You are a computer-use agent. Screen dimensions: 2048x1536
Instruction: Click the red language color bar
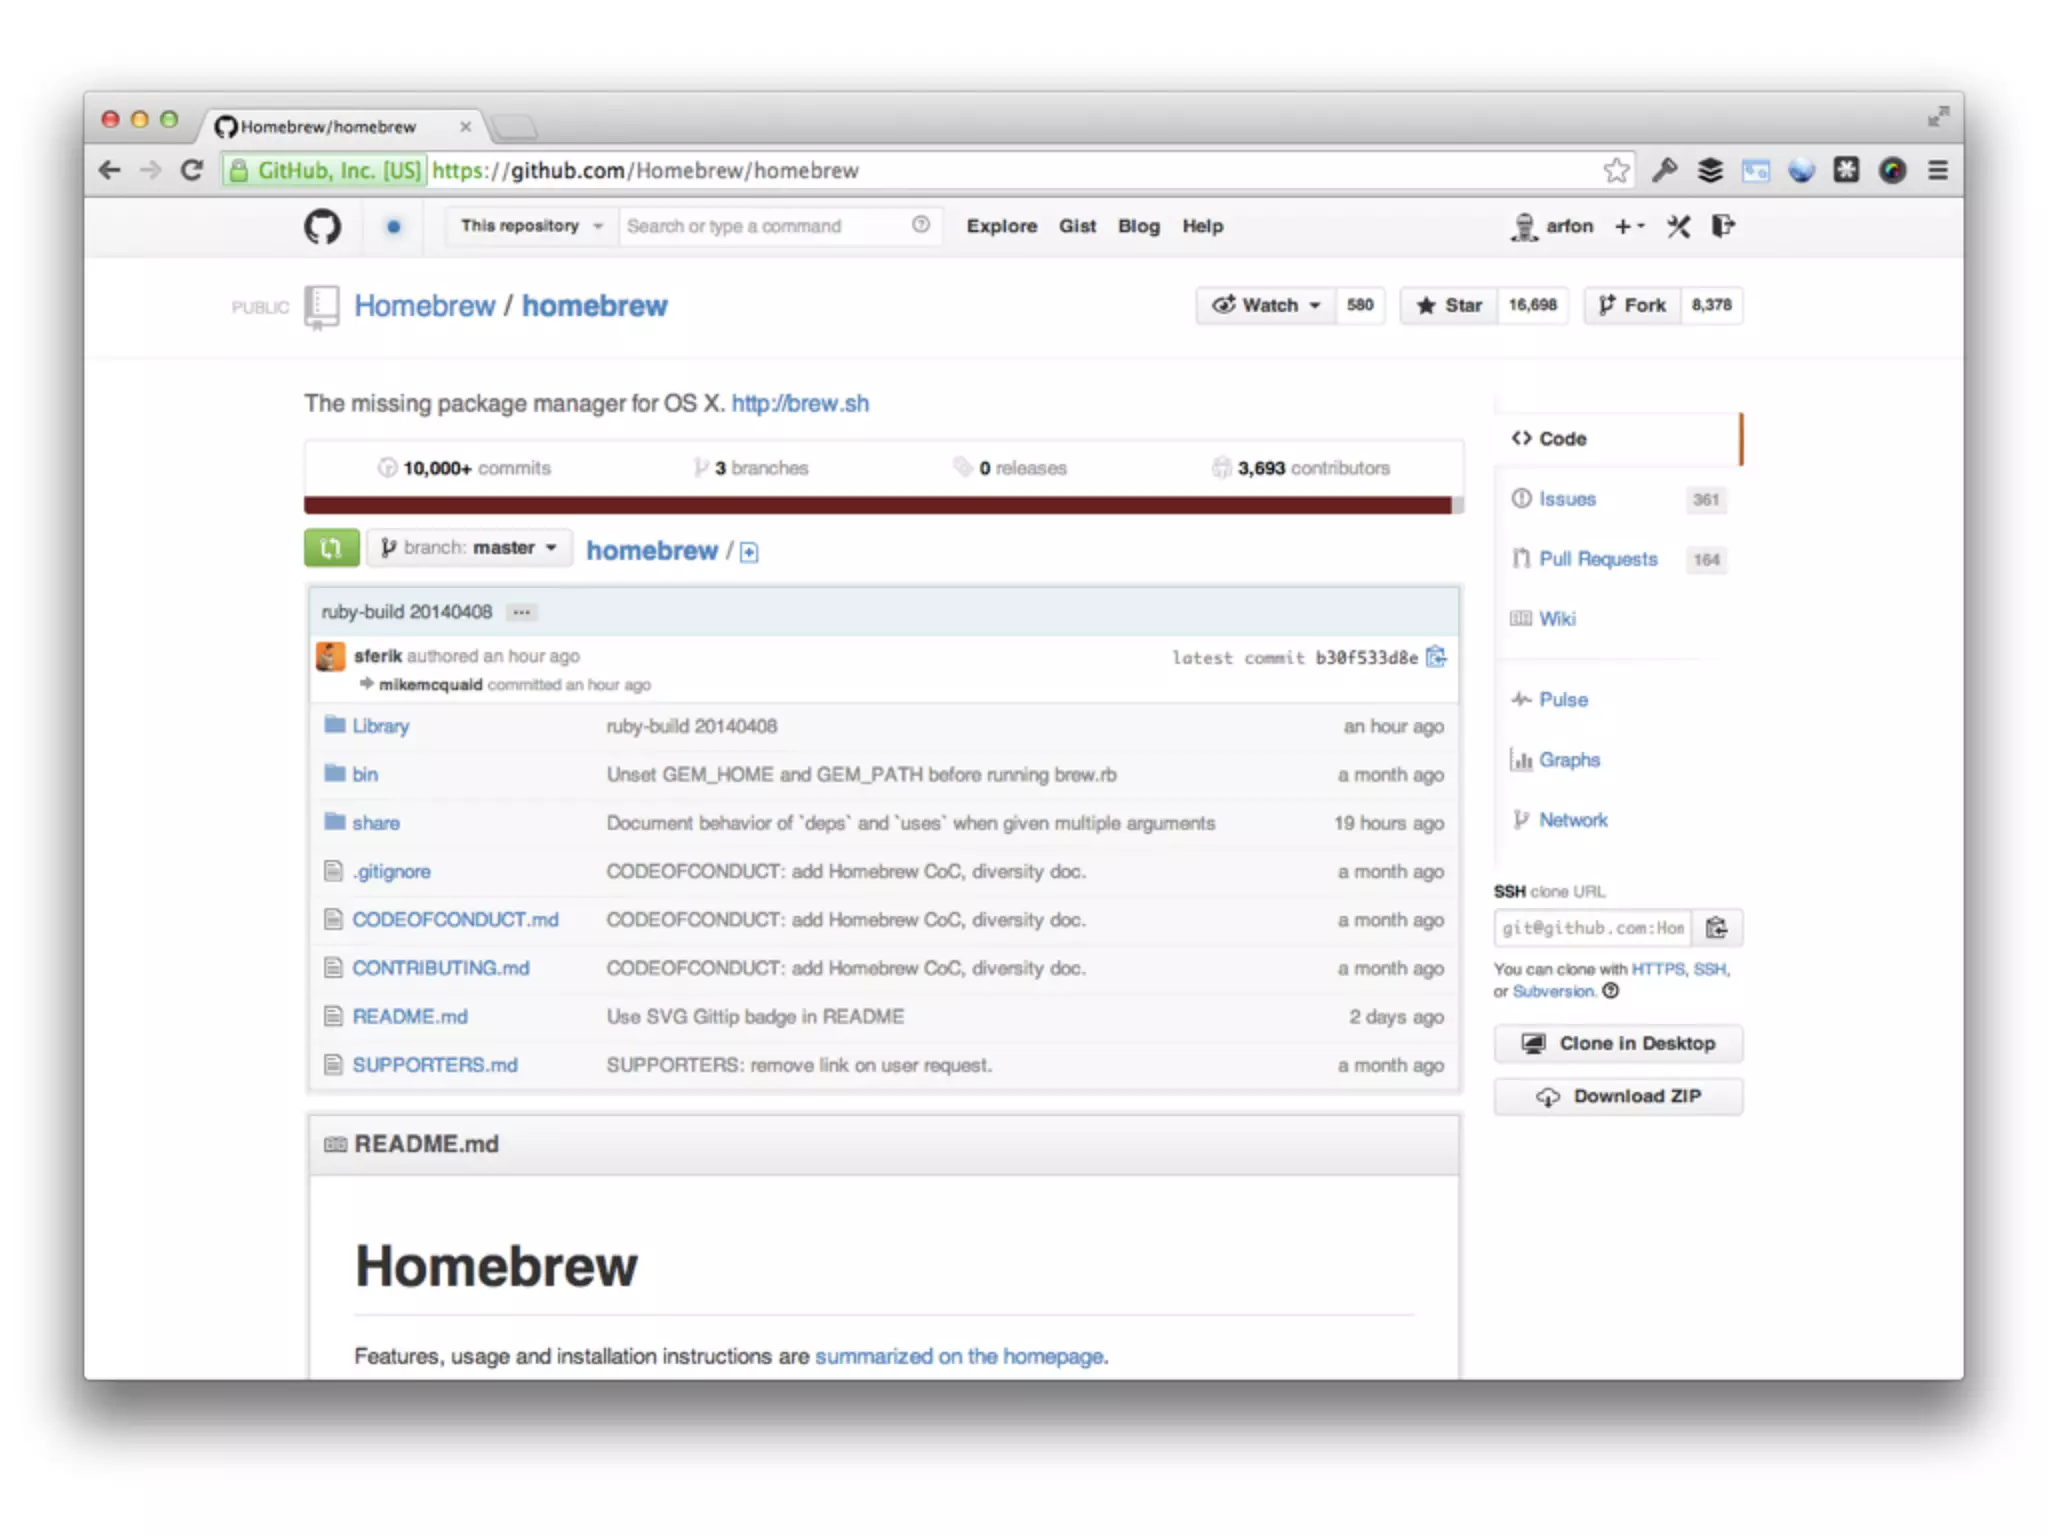(877, 505)
